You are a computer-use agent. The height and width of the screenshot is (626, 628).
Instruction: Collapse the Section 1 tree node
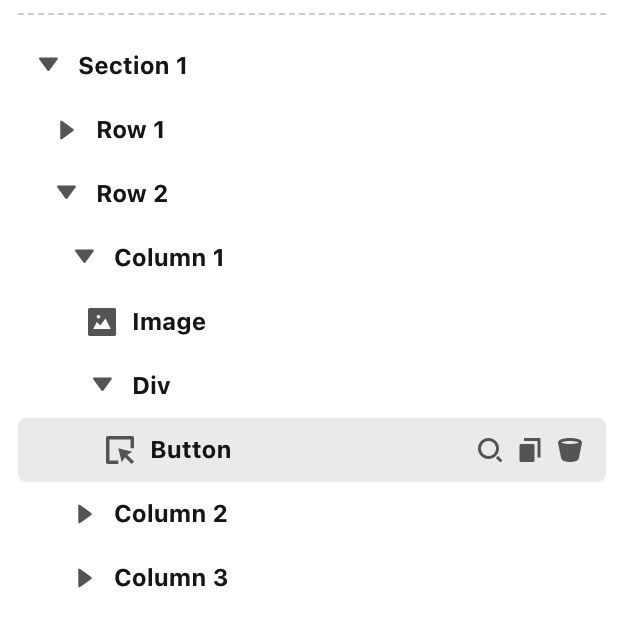click(49, 66)
